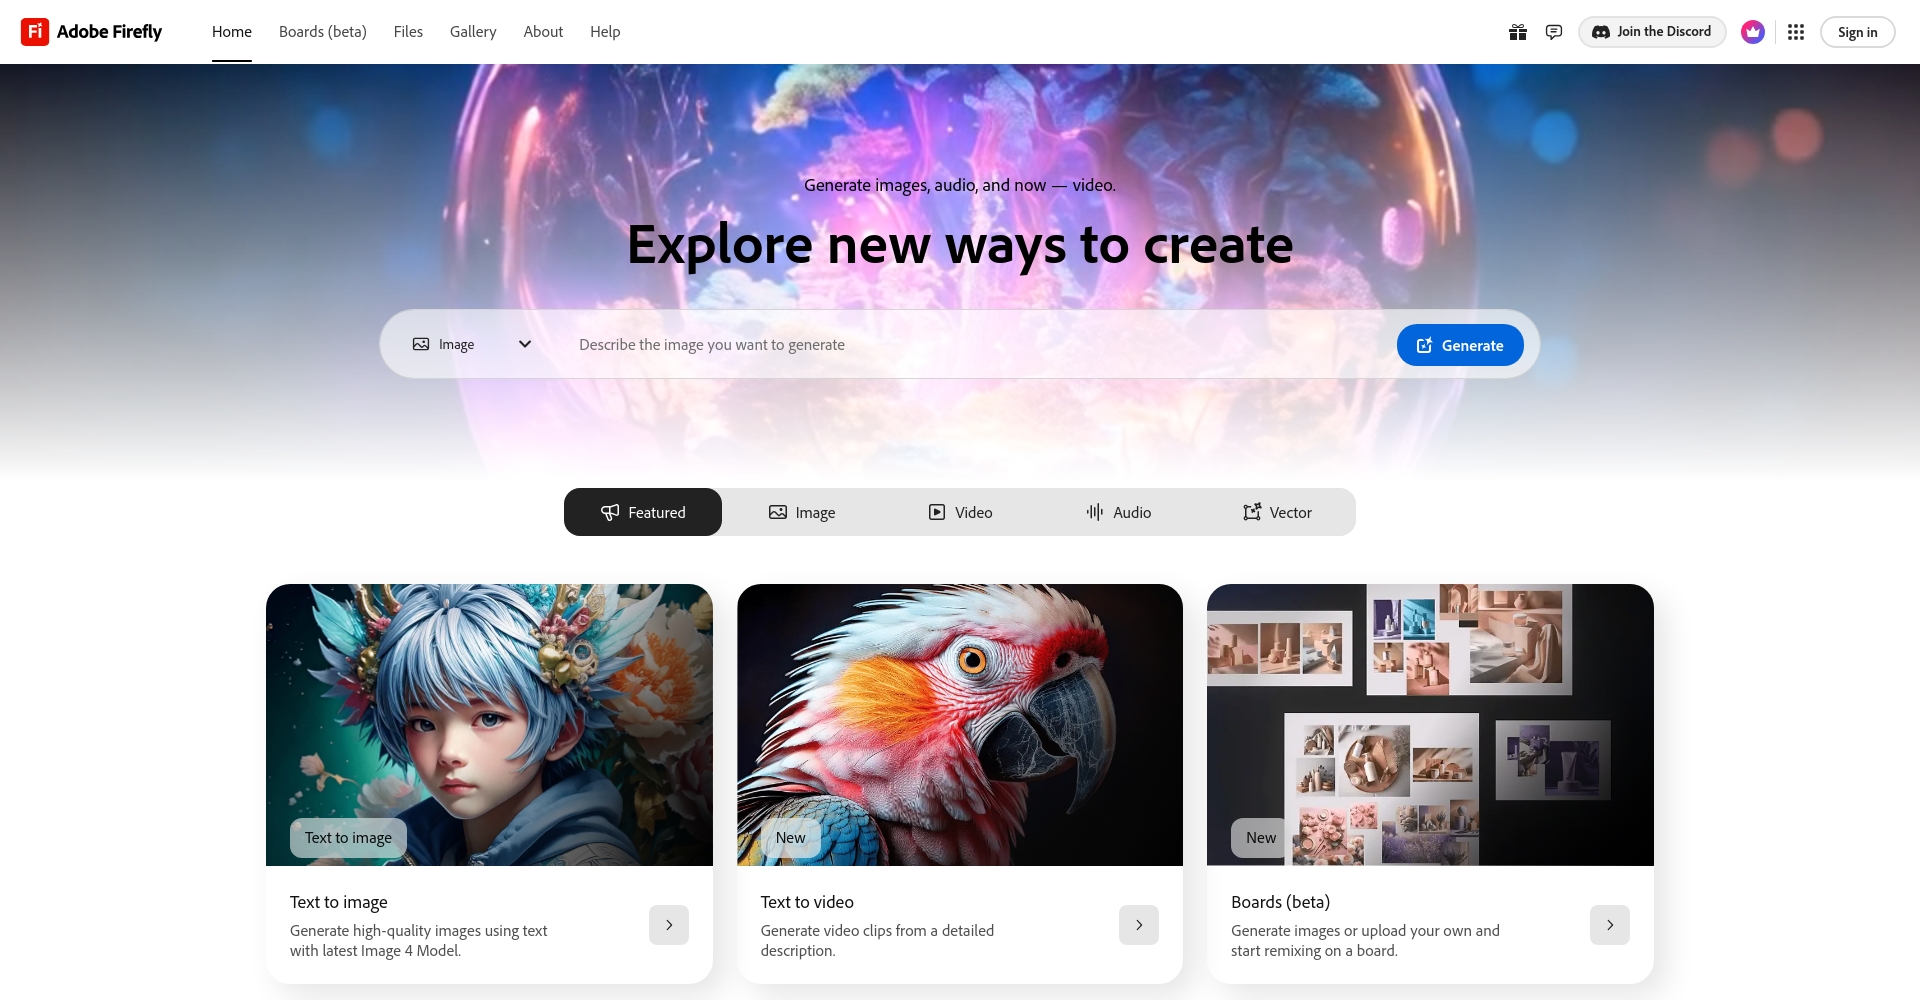Click the Adobe Firefly brand name
Screen dimensions: 1920x1000
[x=109, y=32]
